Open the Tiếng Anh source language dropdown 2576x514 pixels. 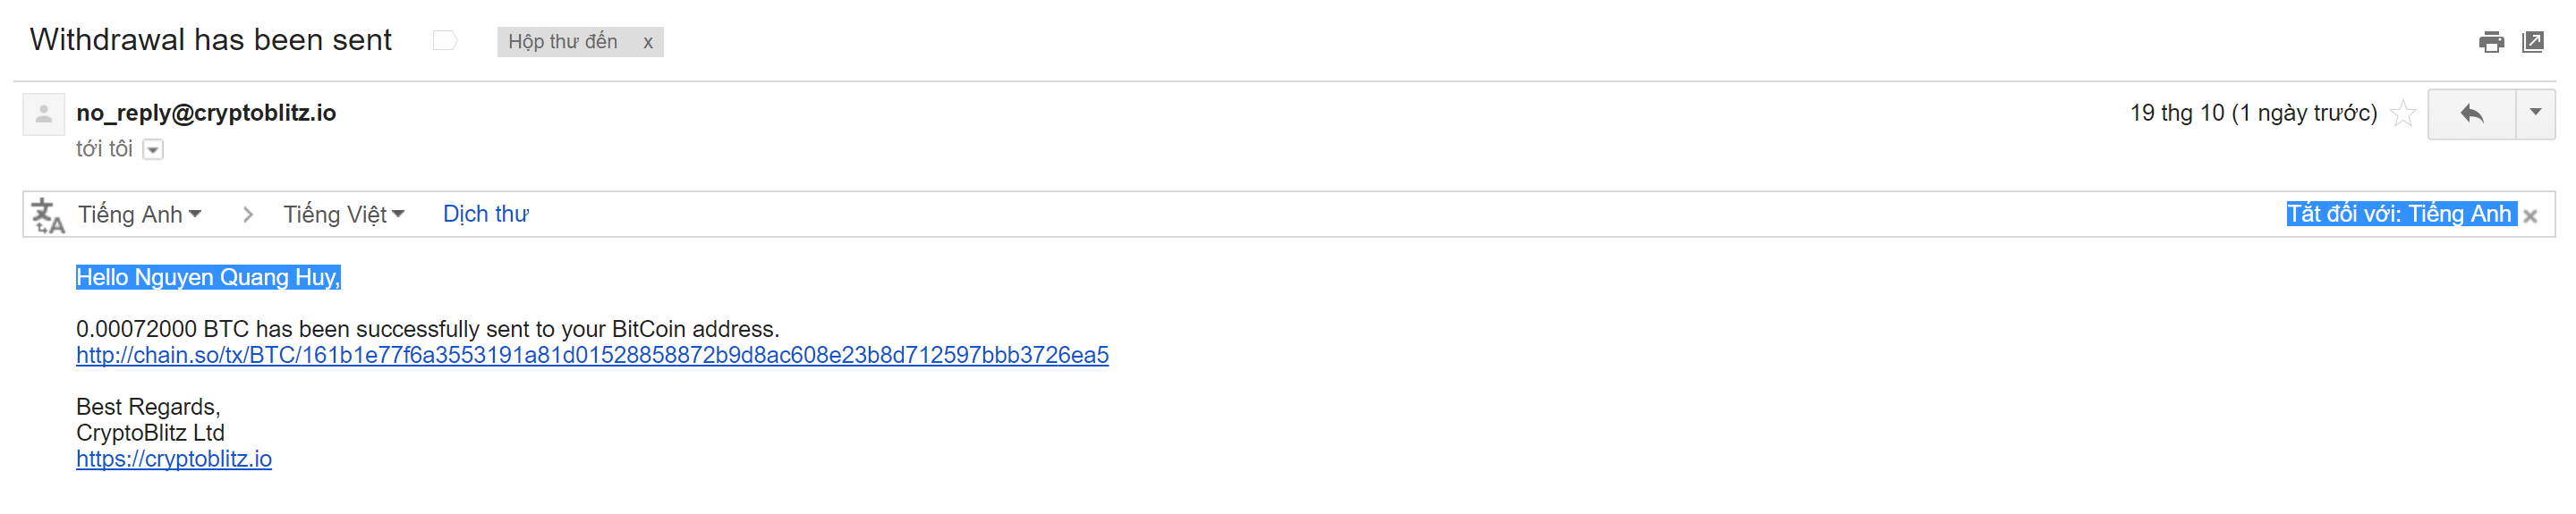[x=140, y=214]
